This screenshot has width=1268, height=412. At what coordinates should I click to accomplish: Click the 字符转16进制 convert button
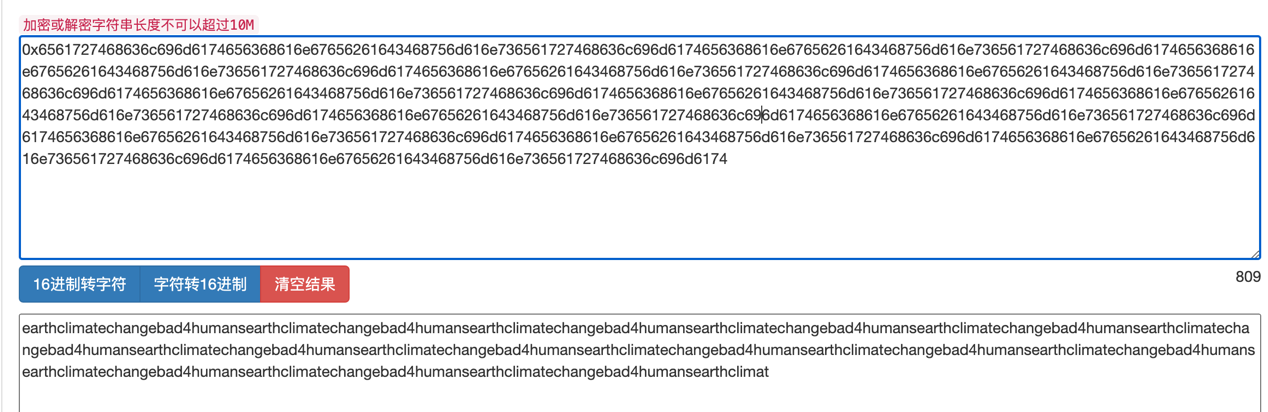pos(200,284)
